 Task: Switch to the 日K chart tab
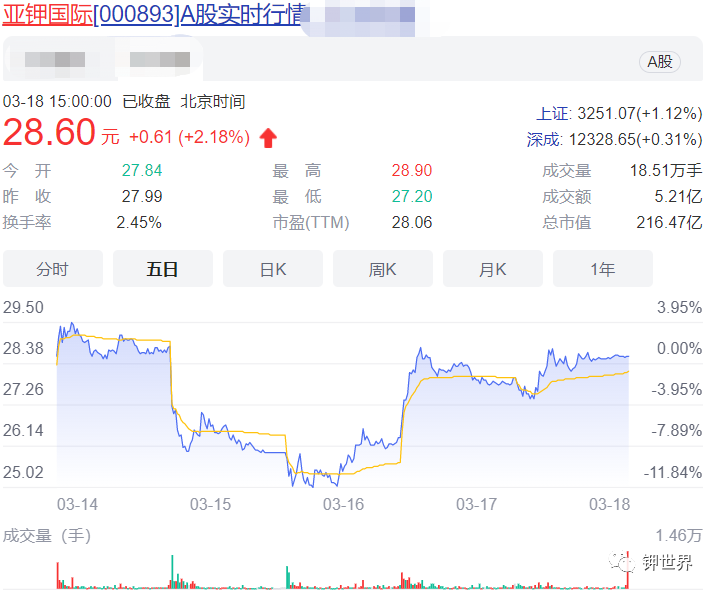(273, 269)
